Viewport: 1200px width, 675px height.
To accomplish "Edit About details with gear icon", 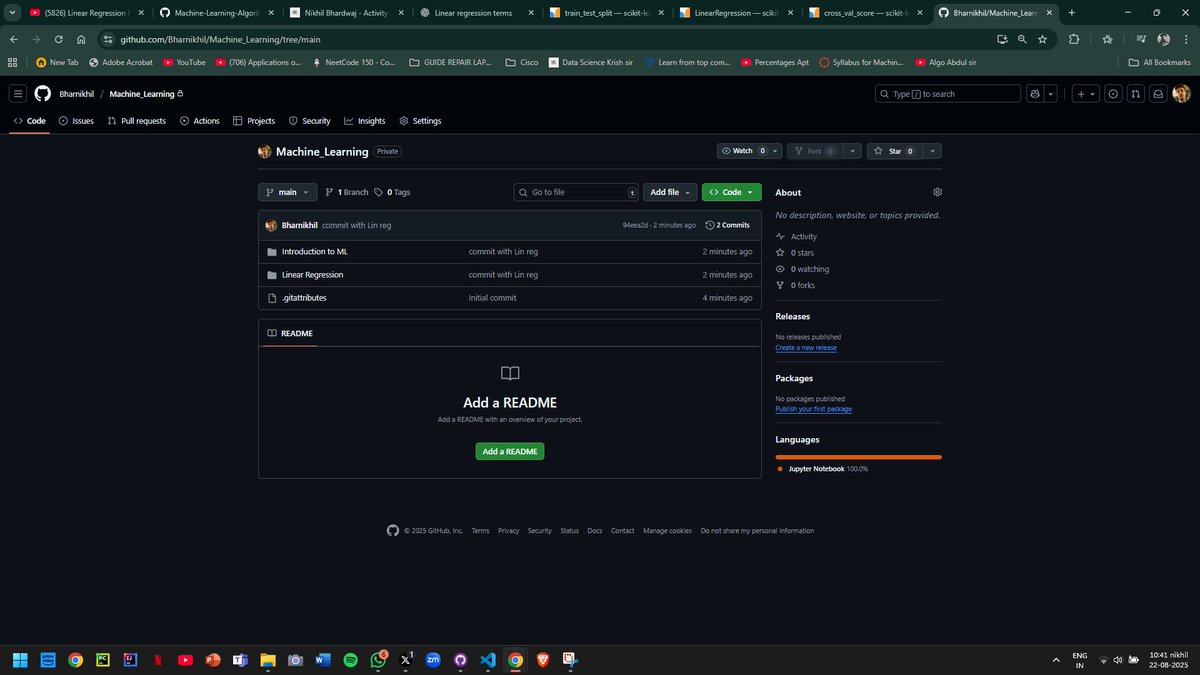I will [937, 192].
